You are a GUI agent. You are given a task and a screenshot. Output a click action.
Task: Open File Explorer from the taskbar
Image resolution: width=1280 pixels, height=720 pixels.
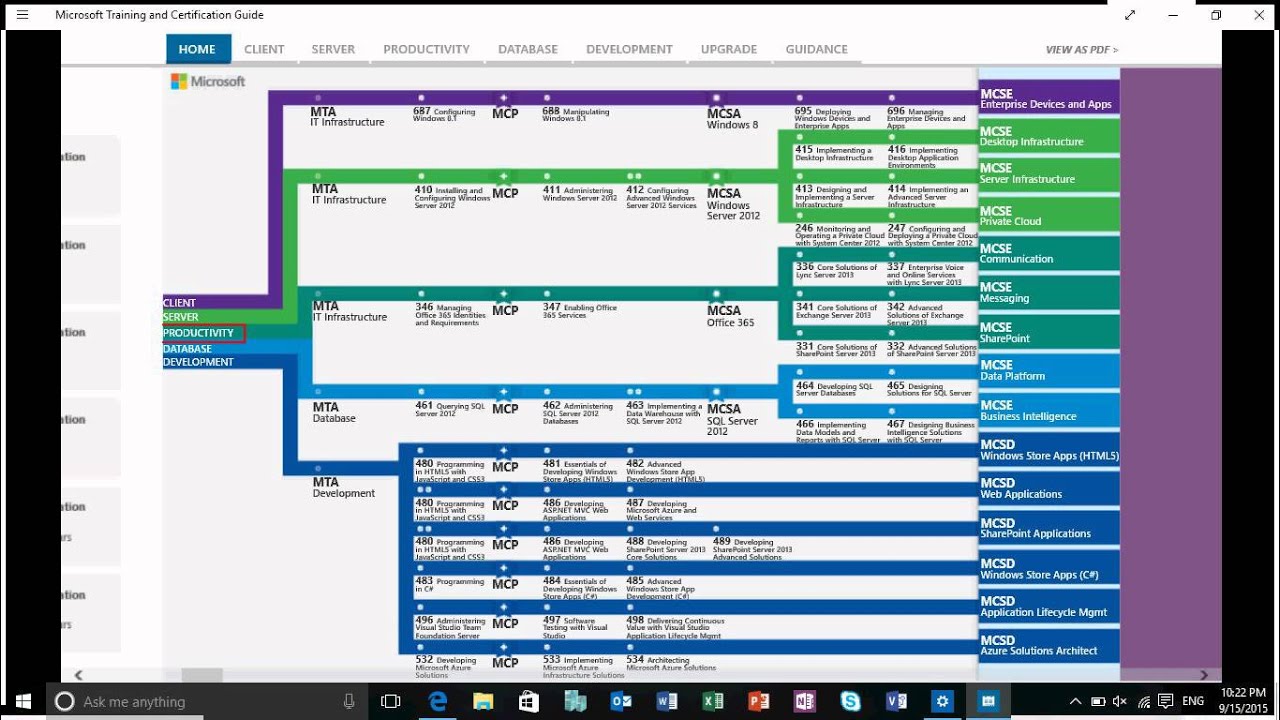coord(483,701)
